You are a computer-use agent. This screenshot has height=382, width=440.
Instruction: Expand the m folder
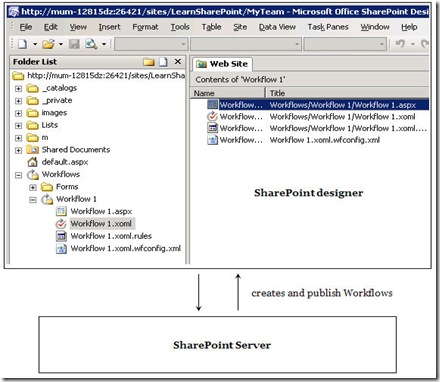coord(18,138)
